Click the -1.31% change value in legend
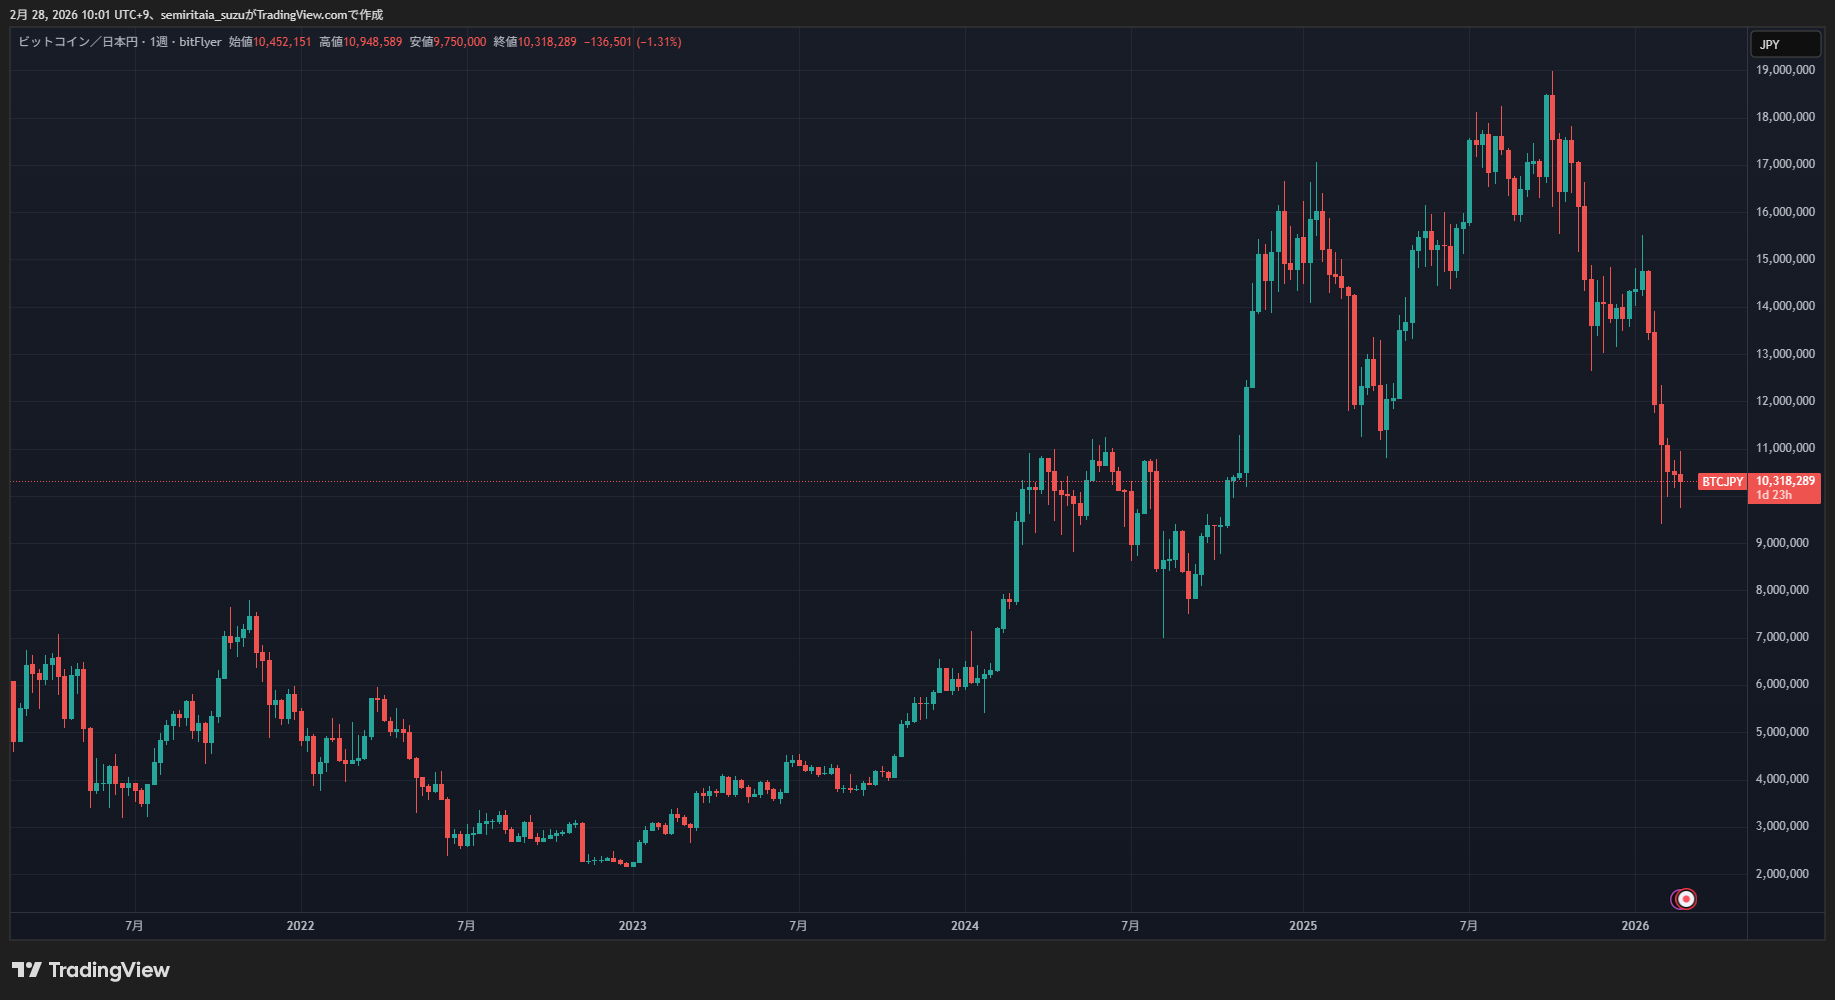1835x1000 pixels. point(659,42)
